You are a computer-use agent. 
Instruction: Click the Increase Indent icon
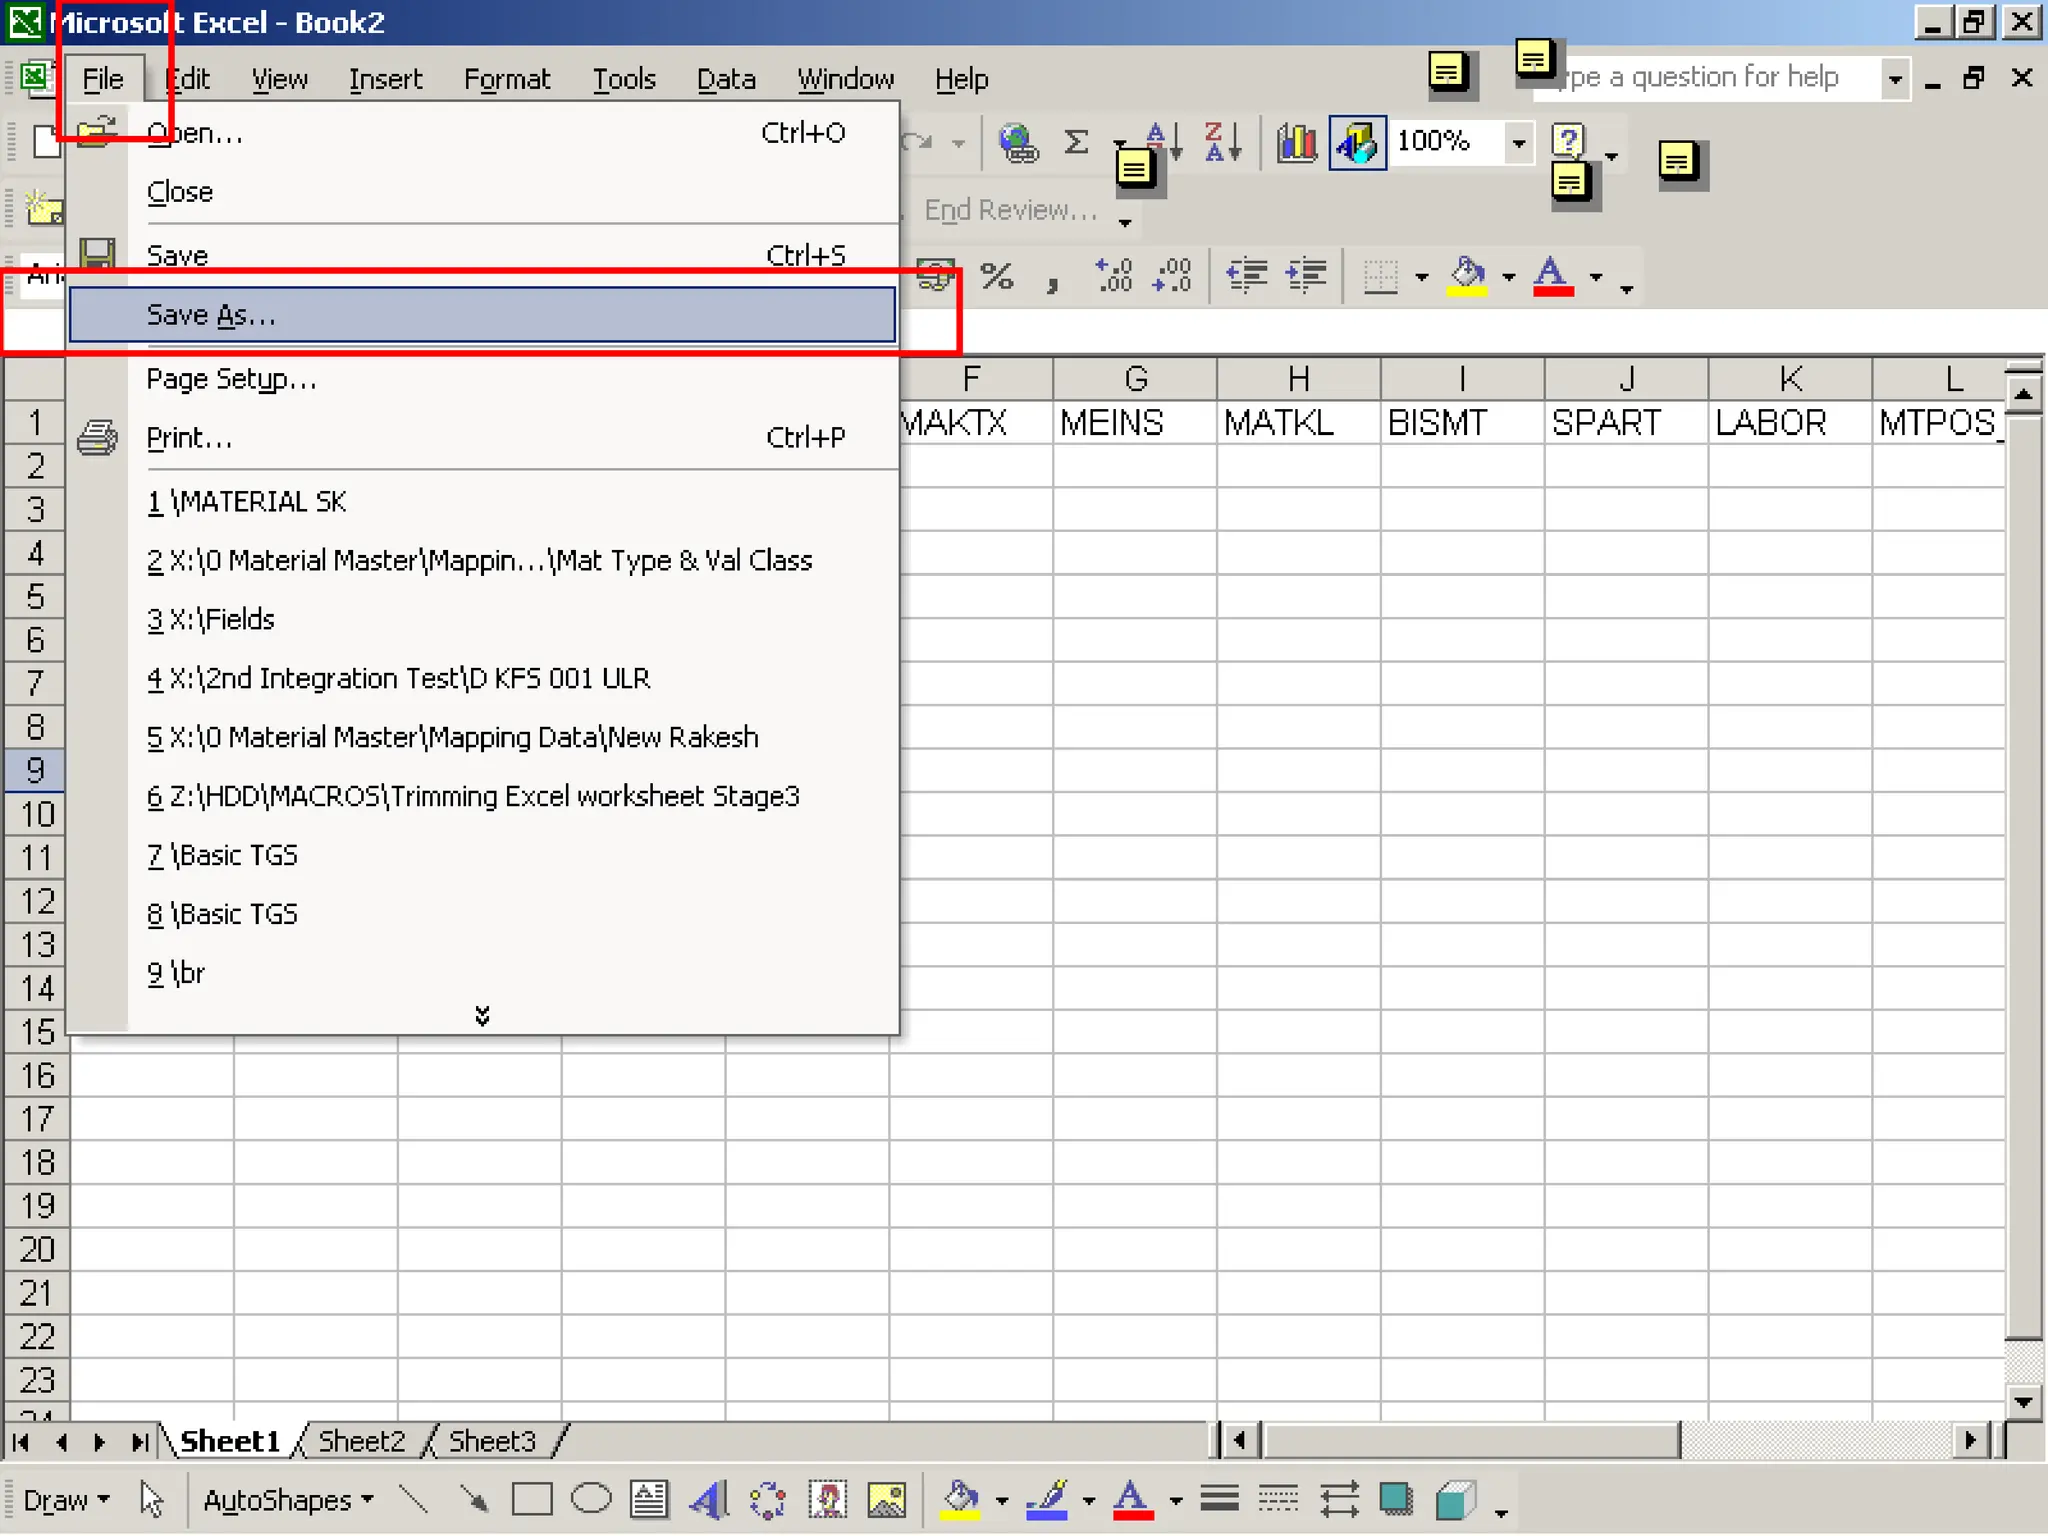coord(1306,276)
